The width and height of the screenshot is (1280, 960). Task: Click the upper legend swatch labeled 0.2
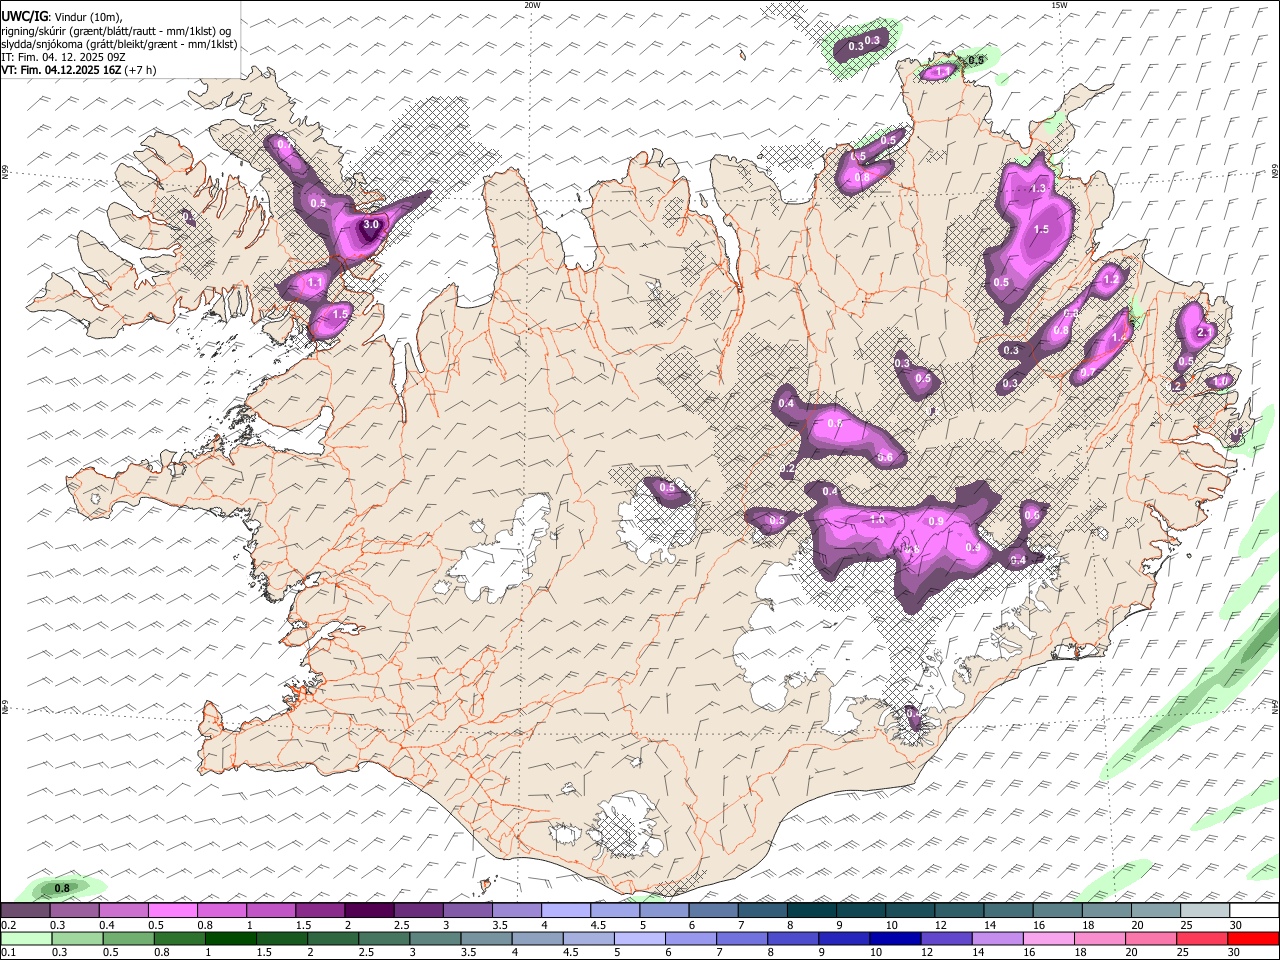pos(26,910)
